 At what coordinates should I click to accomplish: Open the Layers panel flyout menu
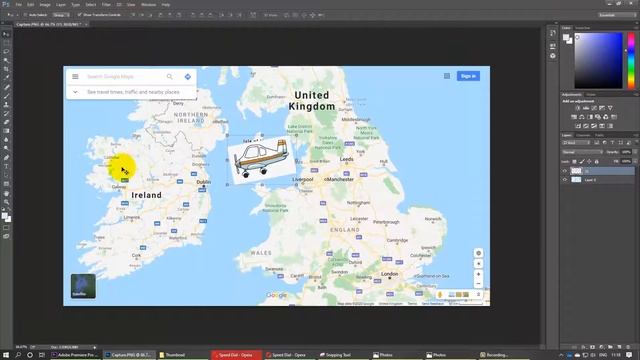(x=636, y=135)
